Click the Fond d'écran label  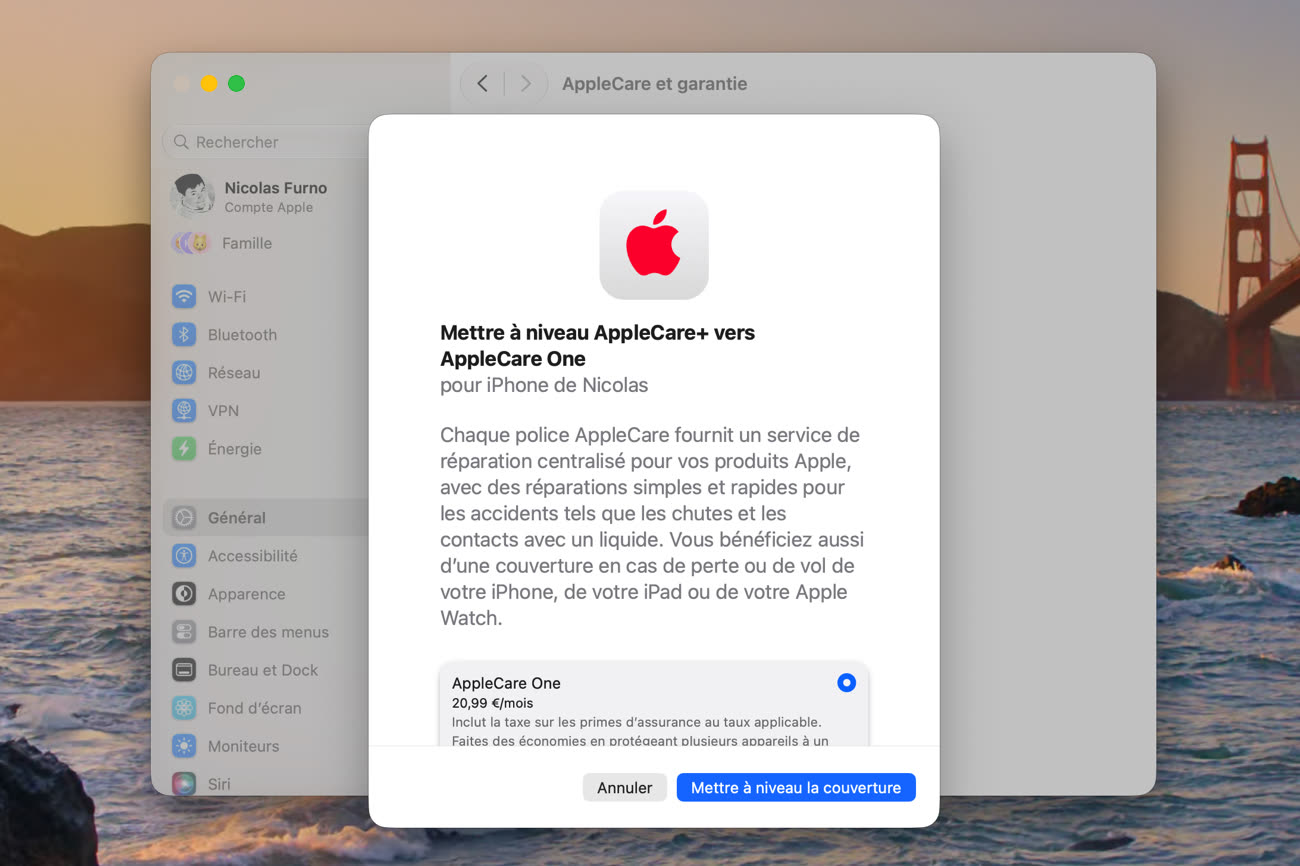click(x=255, y=708)
